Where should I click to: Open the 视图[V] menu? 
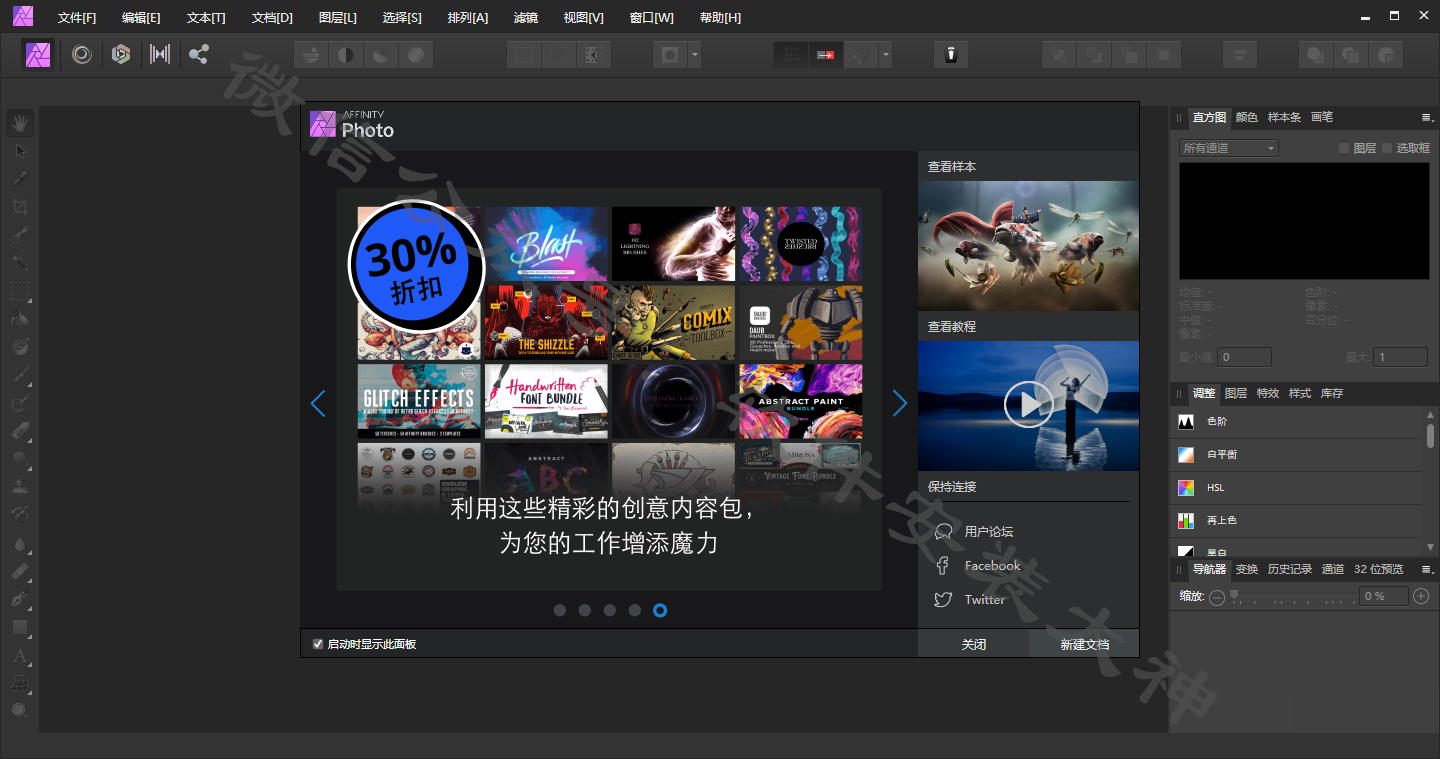(x=584, y=18)
